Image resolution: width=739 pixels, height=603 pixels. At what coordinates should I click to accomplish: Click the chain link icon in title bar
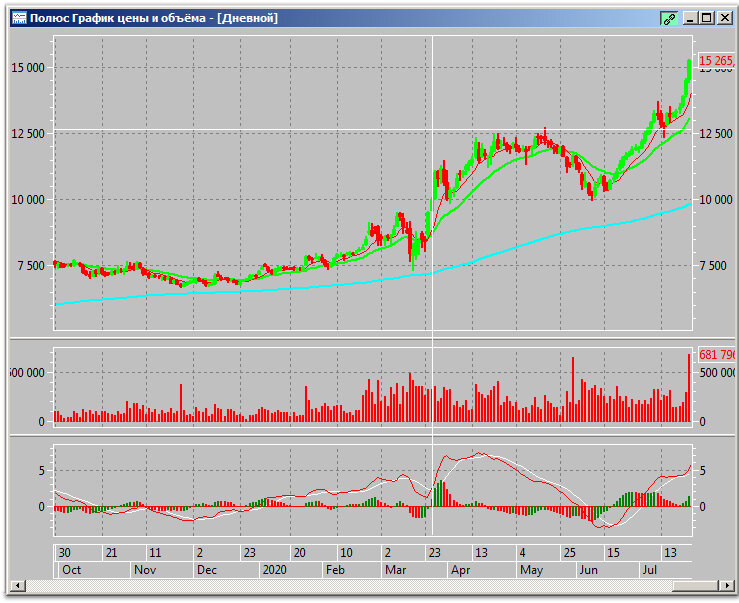coord(669,19)
